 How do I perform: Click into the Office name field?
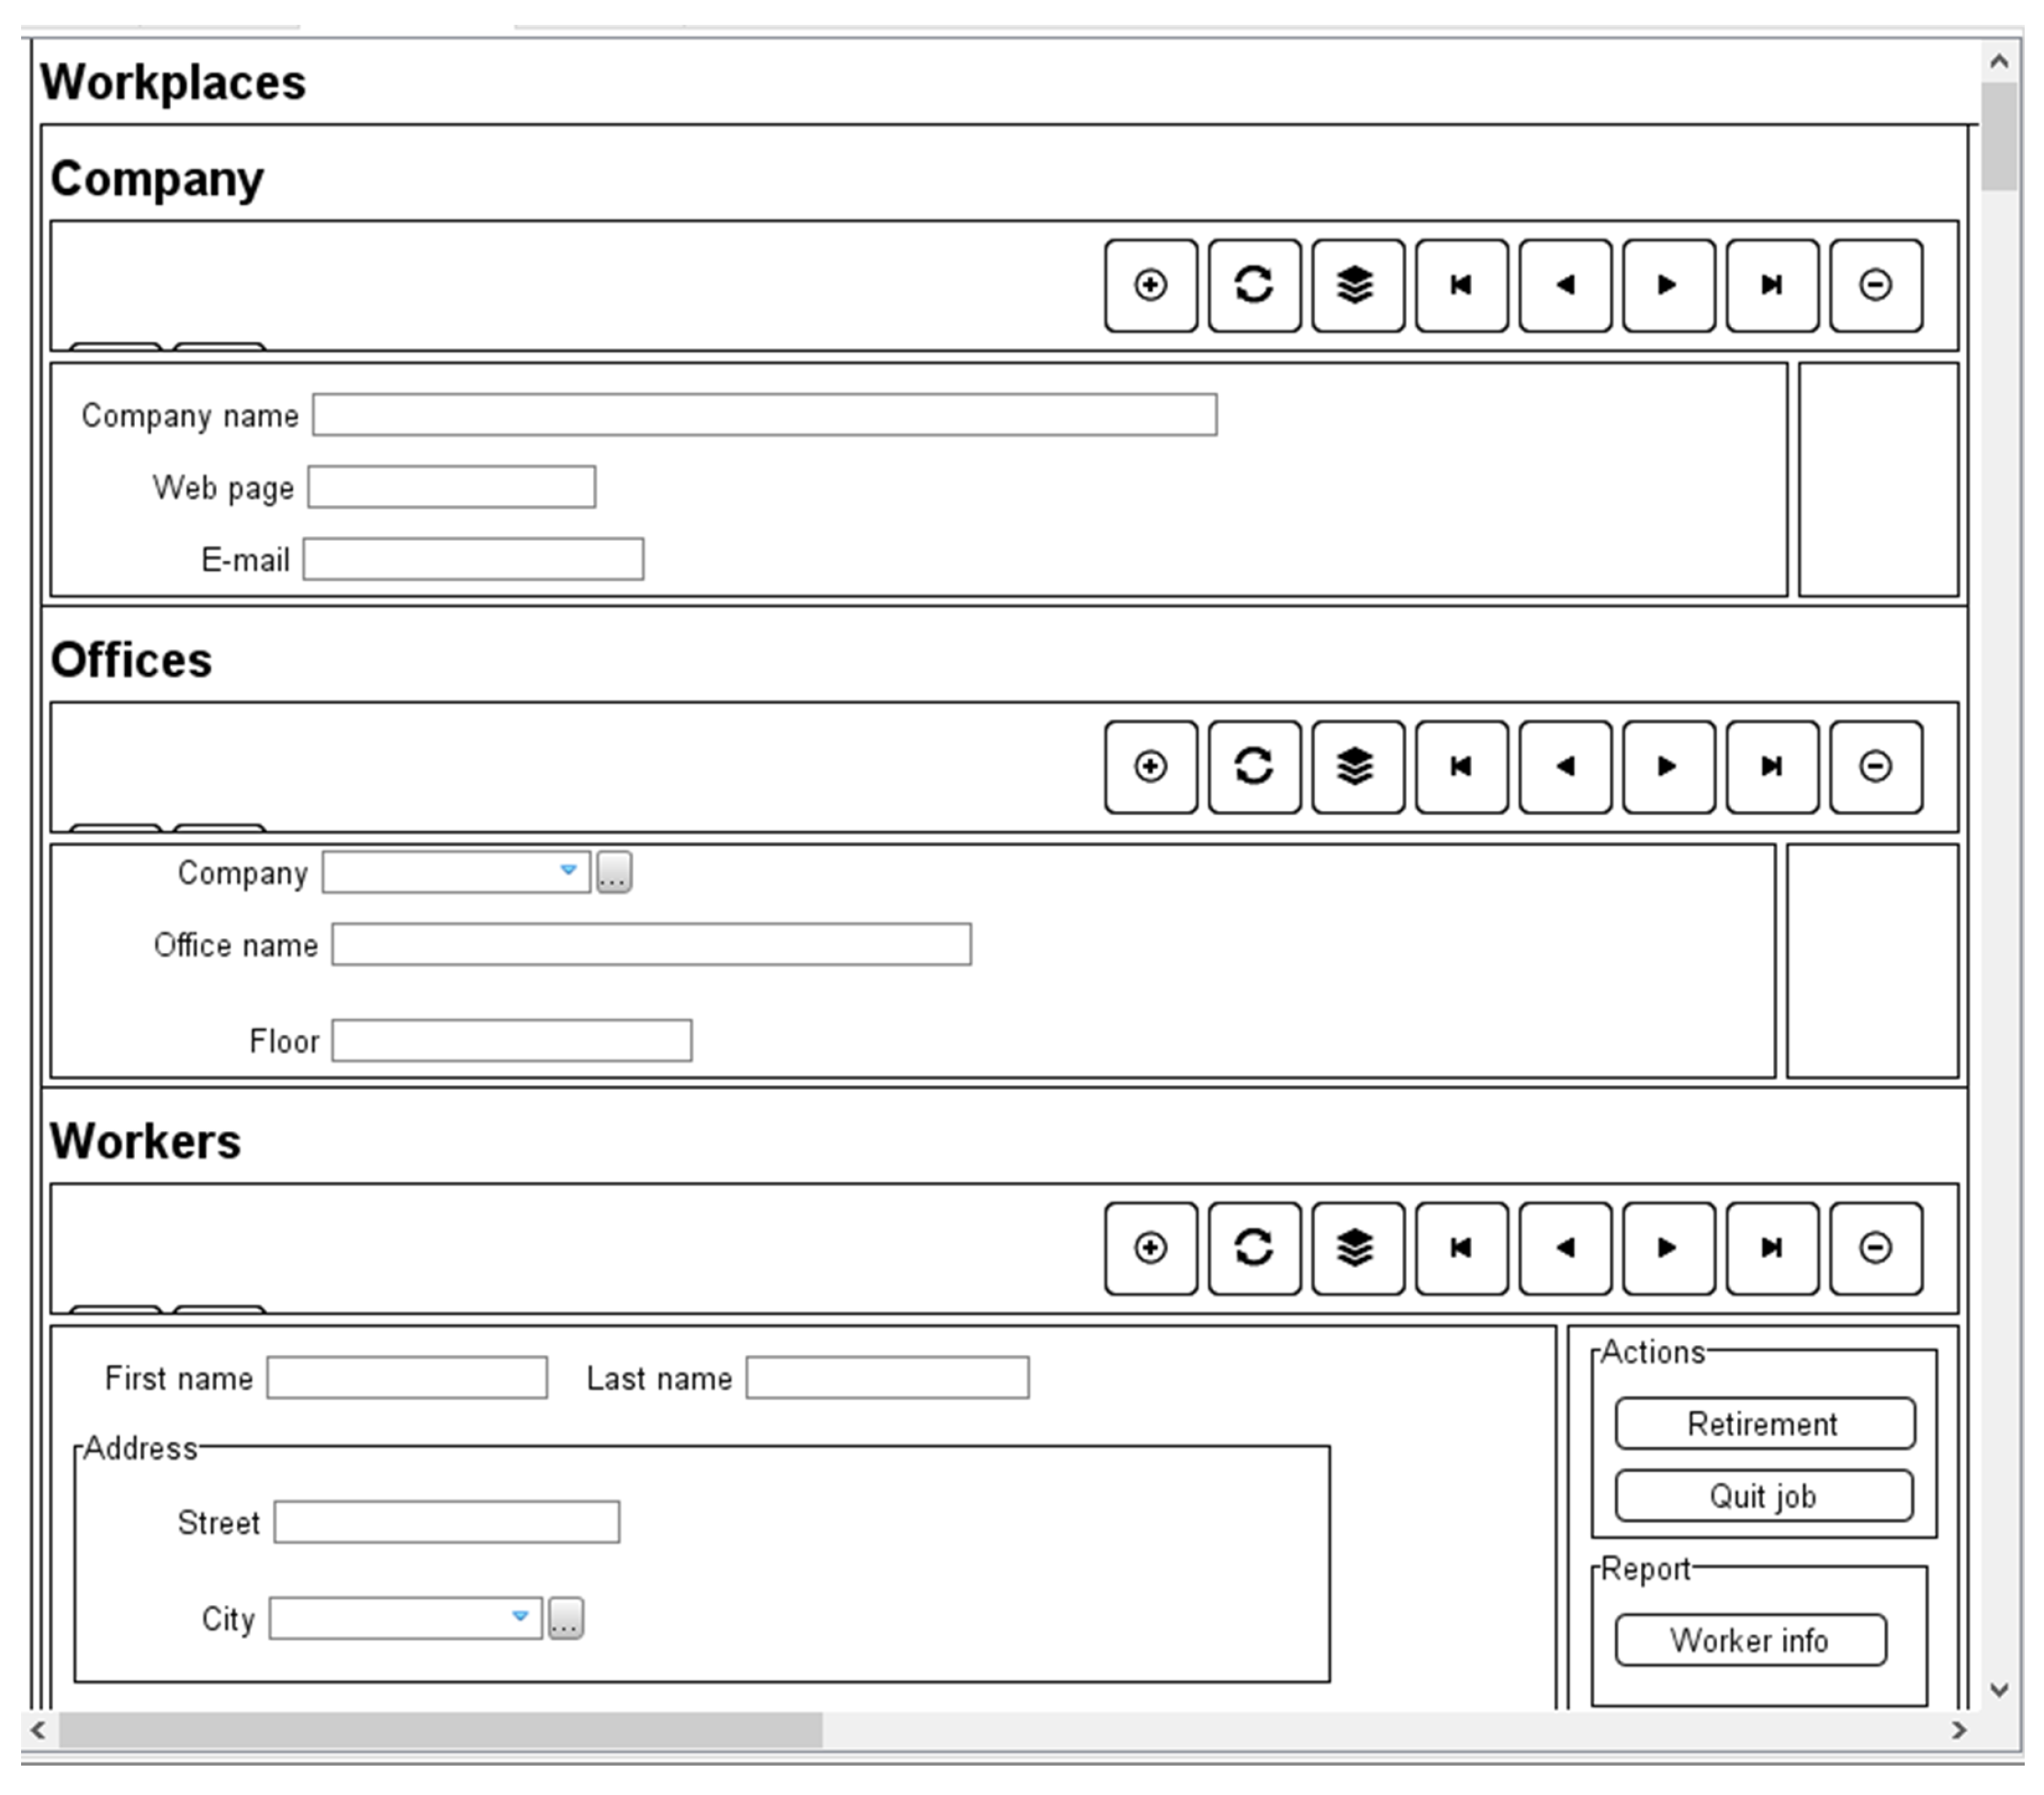(x=651, y=945)
